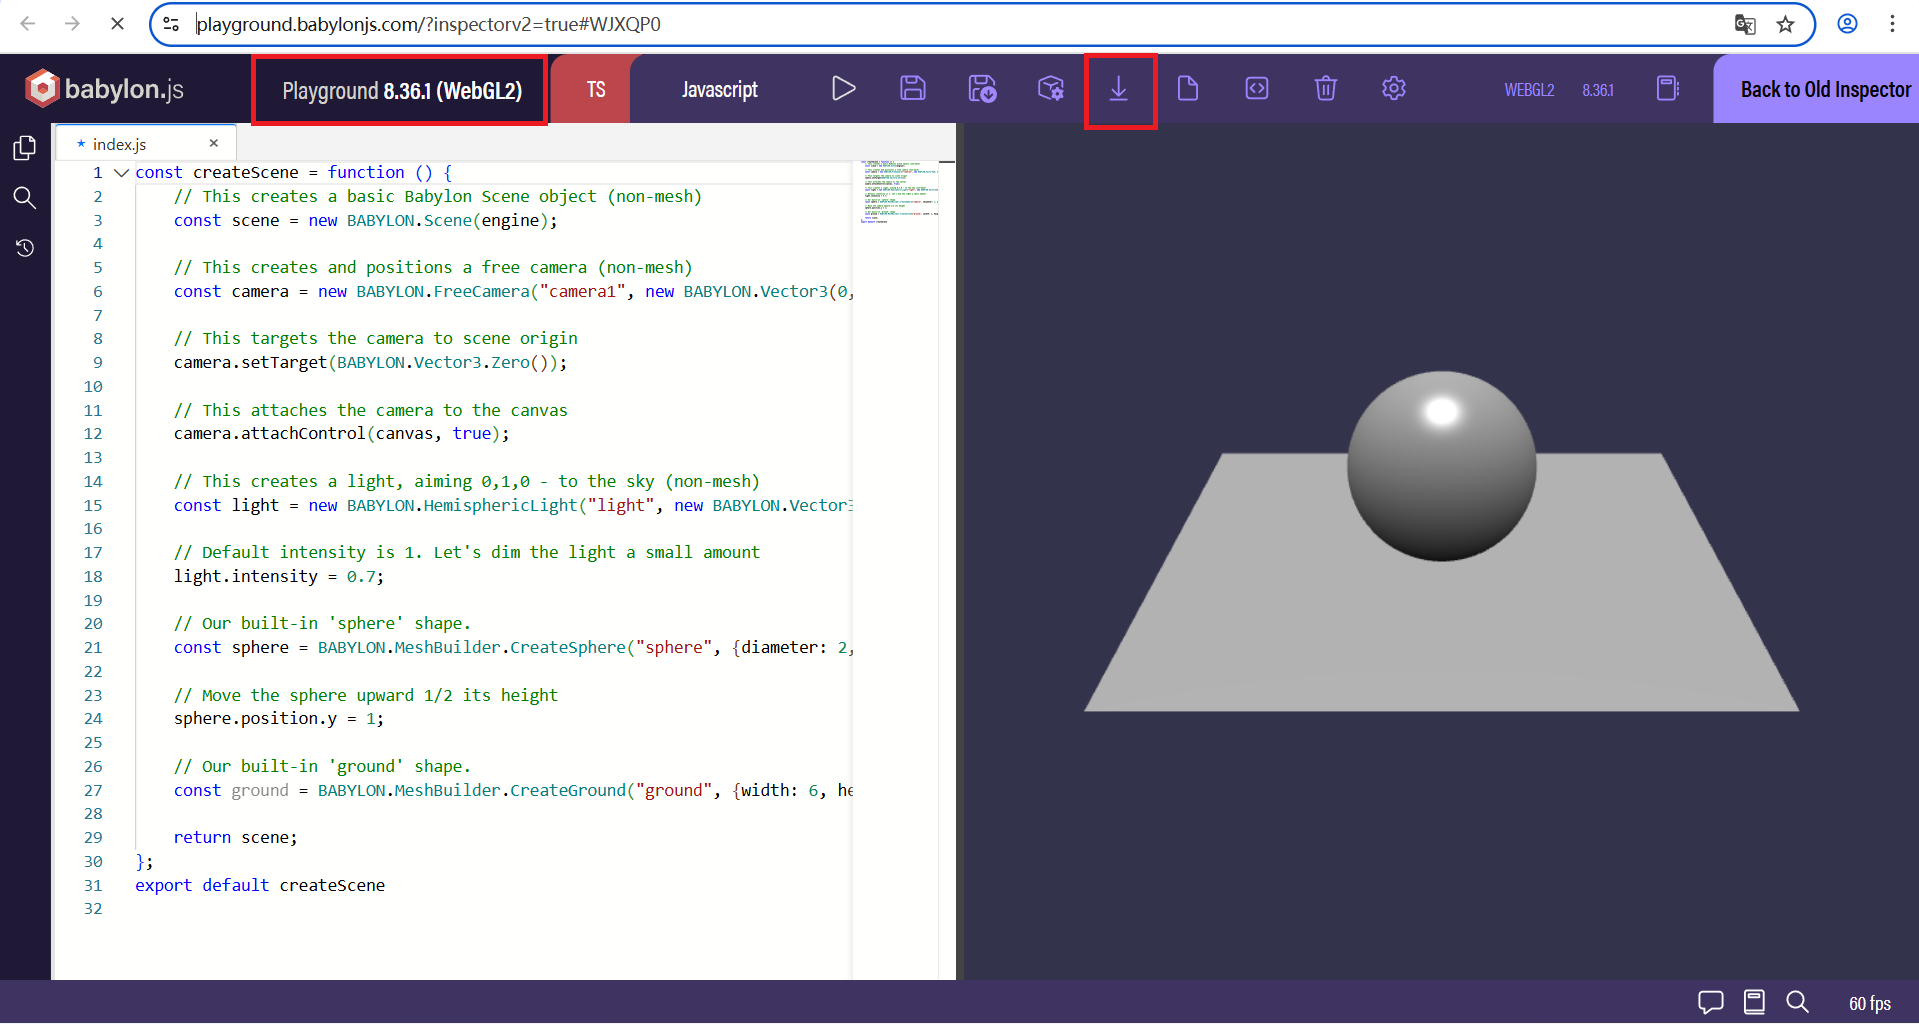Click comment "Our built-in 'sphere' shape."
The image size is (1919, 1024).
[322, 624]
